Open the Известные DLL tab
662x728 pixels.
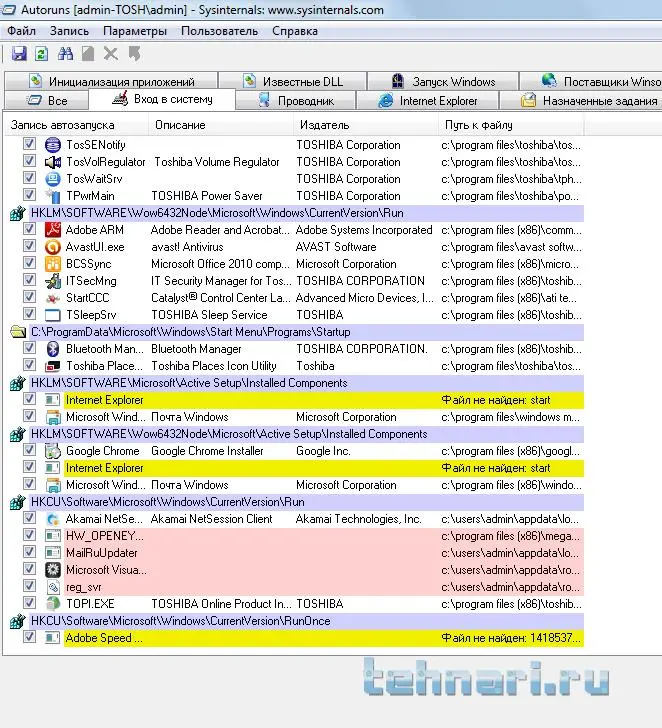[x=292, y=81]
